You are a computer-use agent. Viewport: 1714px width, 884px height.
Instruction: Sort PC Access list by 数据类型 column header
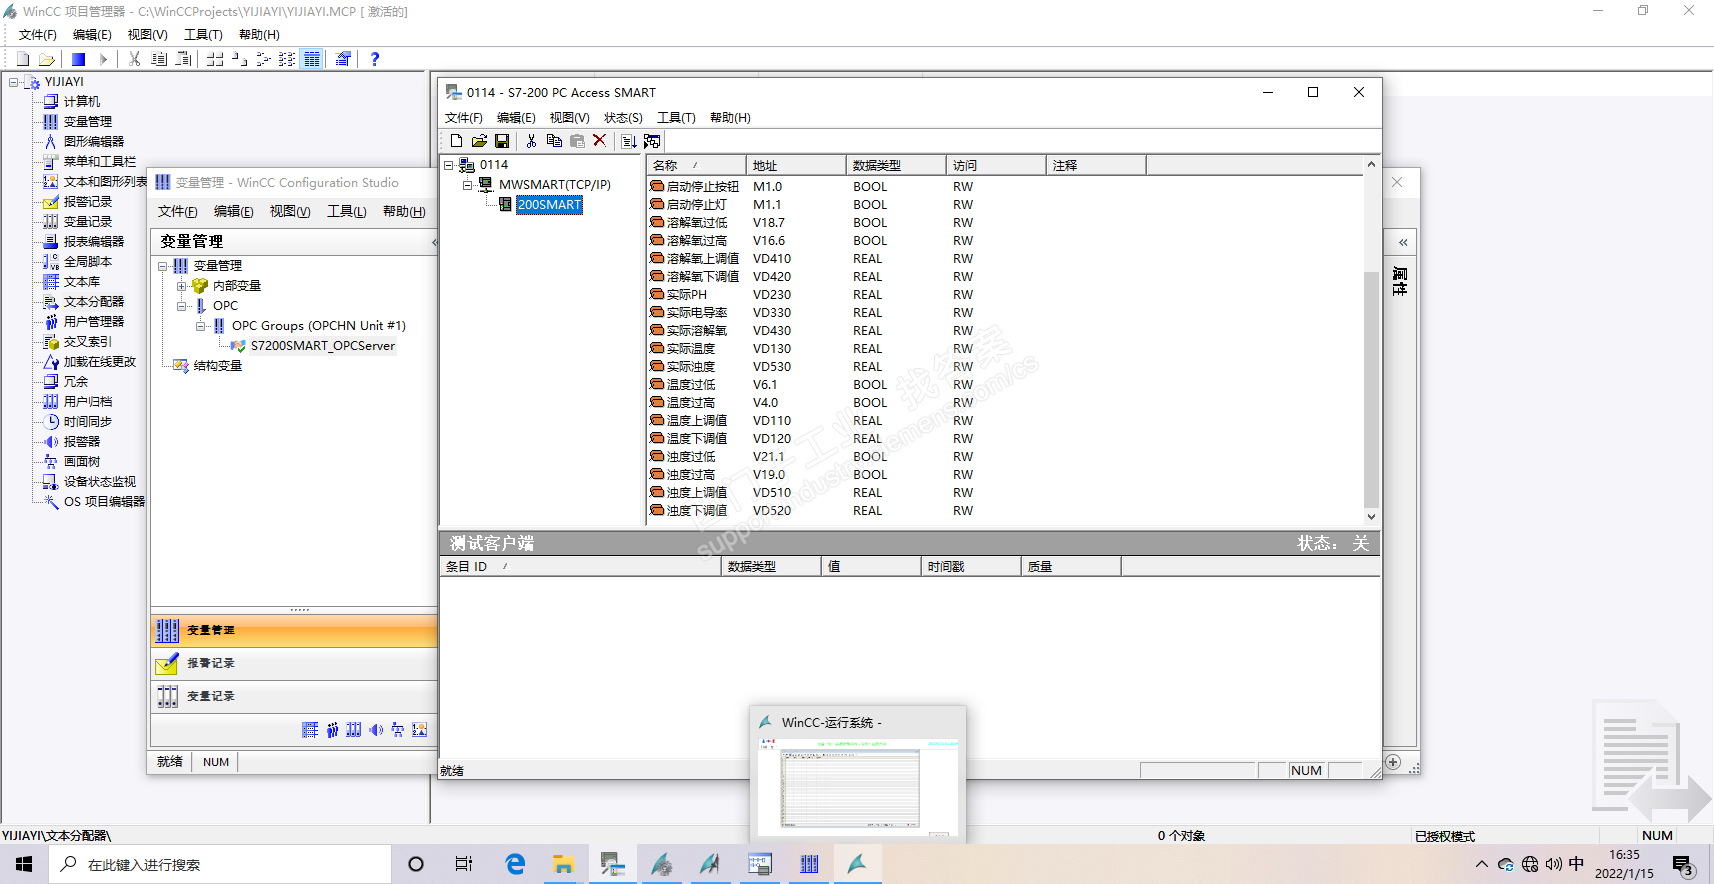click(896, 165)
